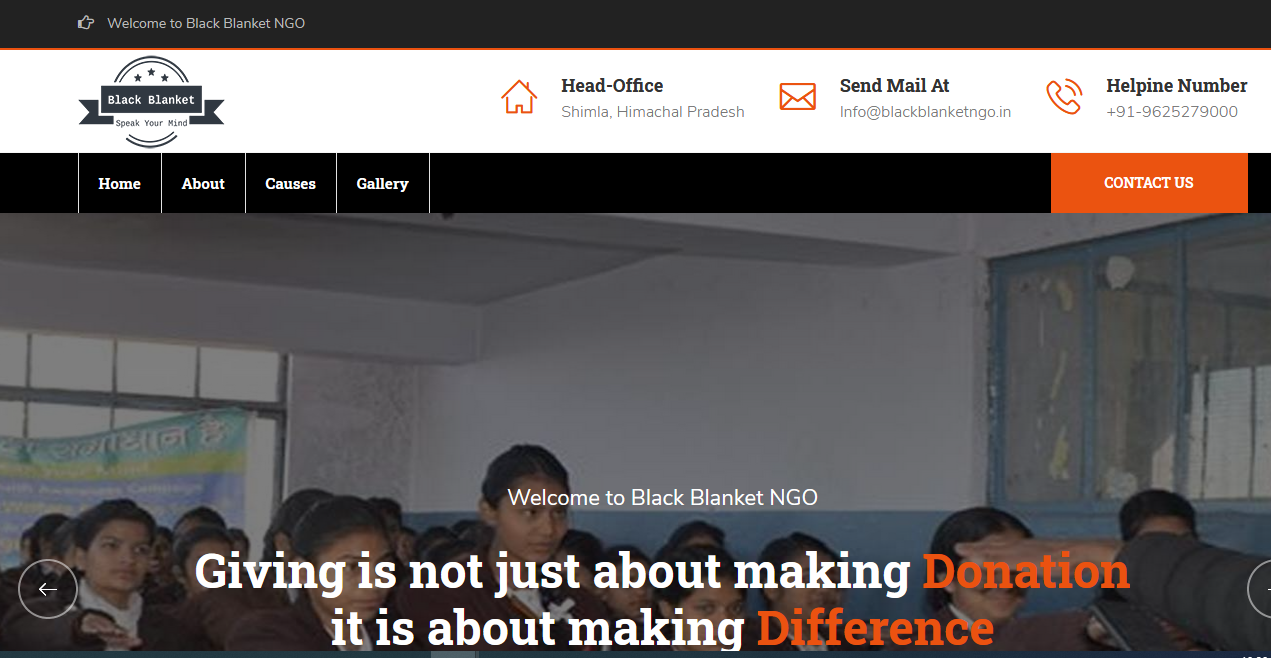Click the orange phone helpline icon
This screenshot has width=1271, height=658.
click(1064, 97)
